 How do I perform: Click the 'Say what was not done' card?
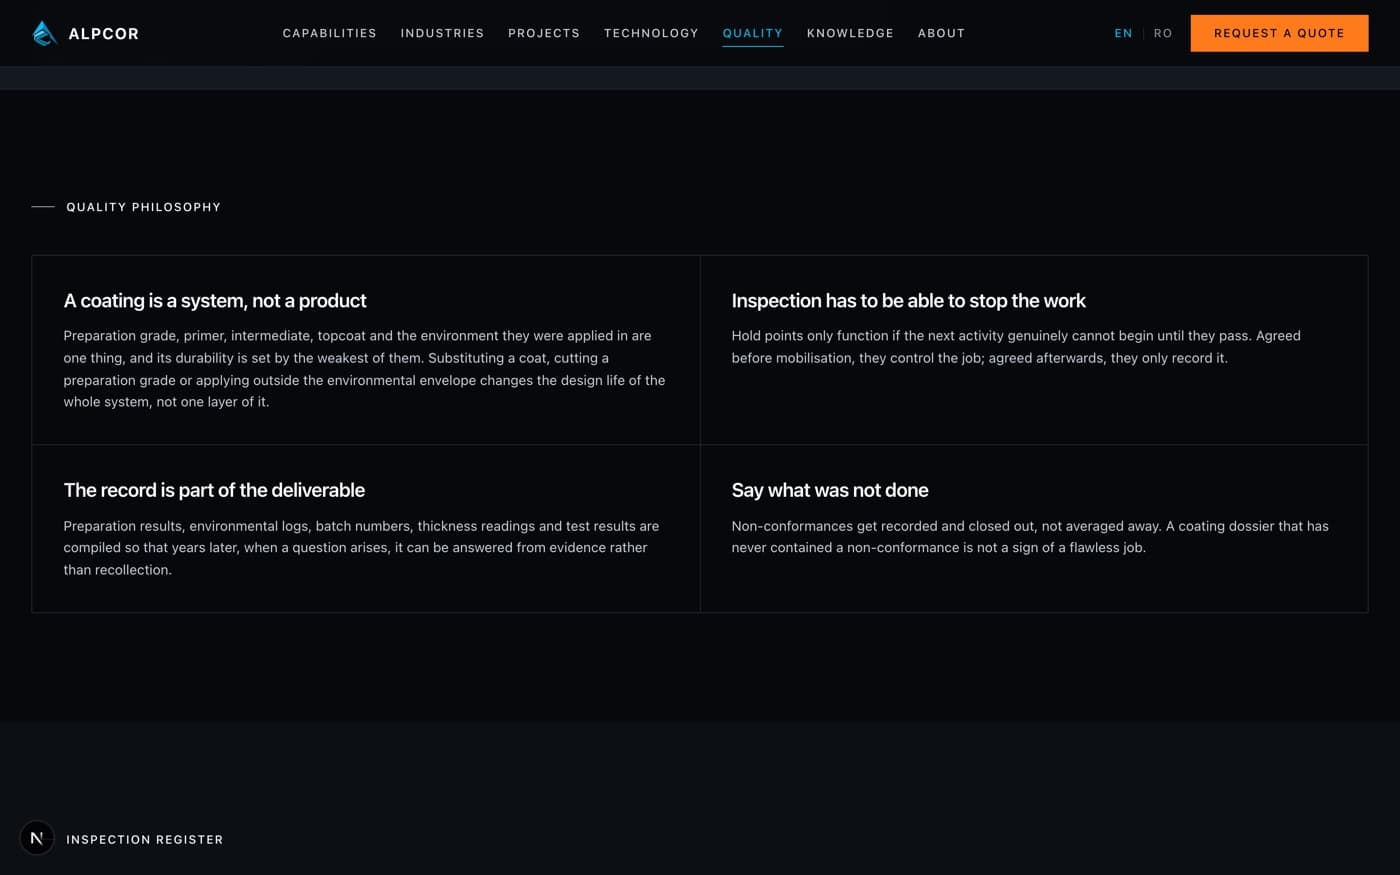pos(1034,529)
